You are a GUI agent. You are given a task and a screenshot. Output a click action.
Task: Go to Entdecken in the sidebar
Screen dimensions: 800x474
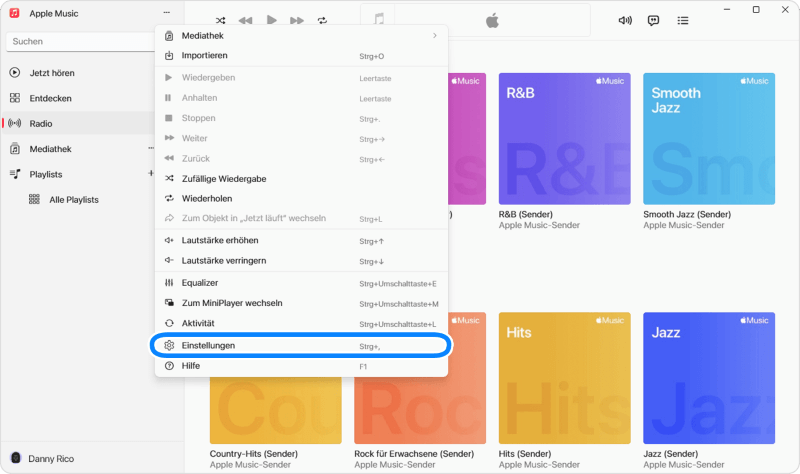(x=79, y=98)
